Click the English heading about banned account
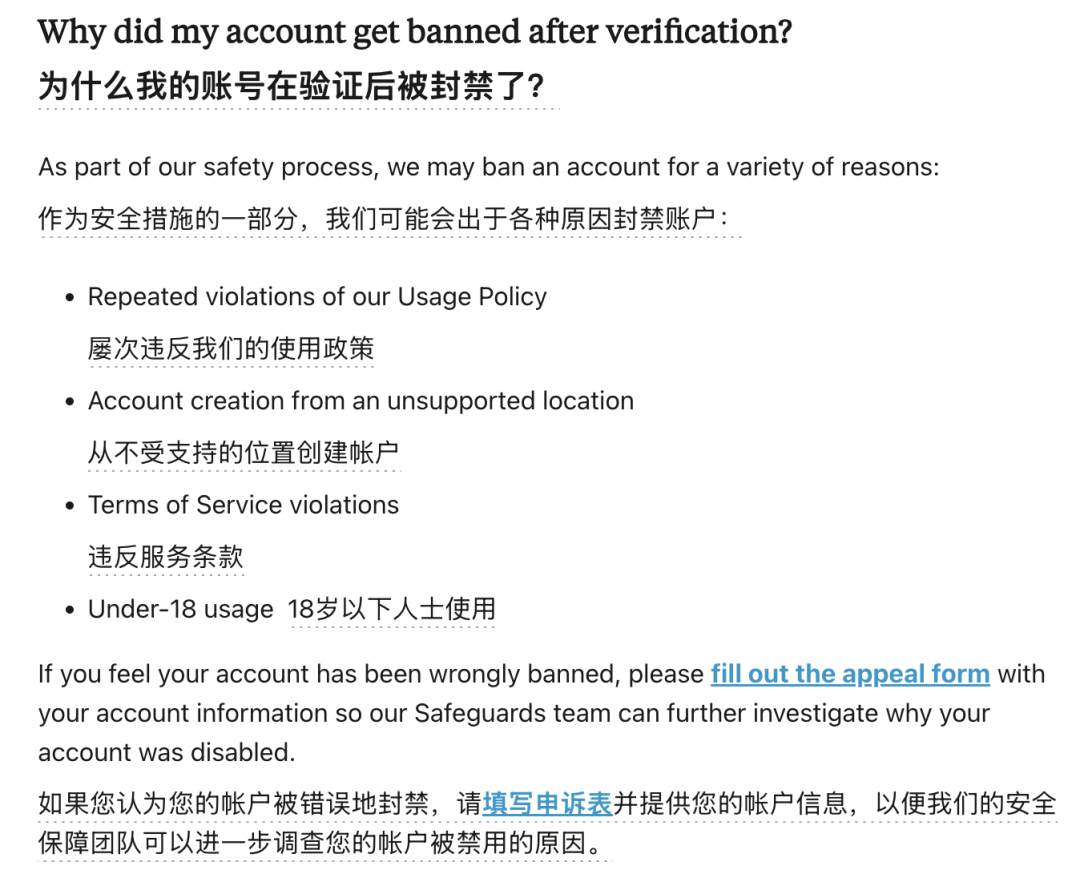Screen dimensions: 1080x878 pos(415,33)
